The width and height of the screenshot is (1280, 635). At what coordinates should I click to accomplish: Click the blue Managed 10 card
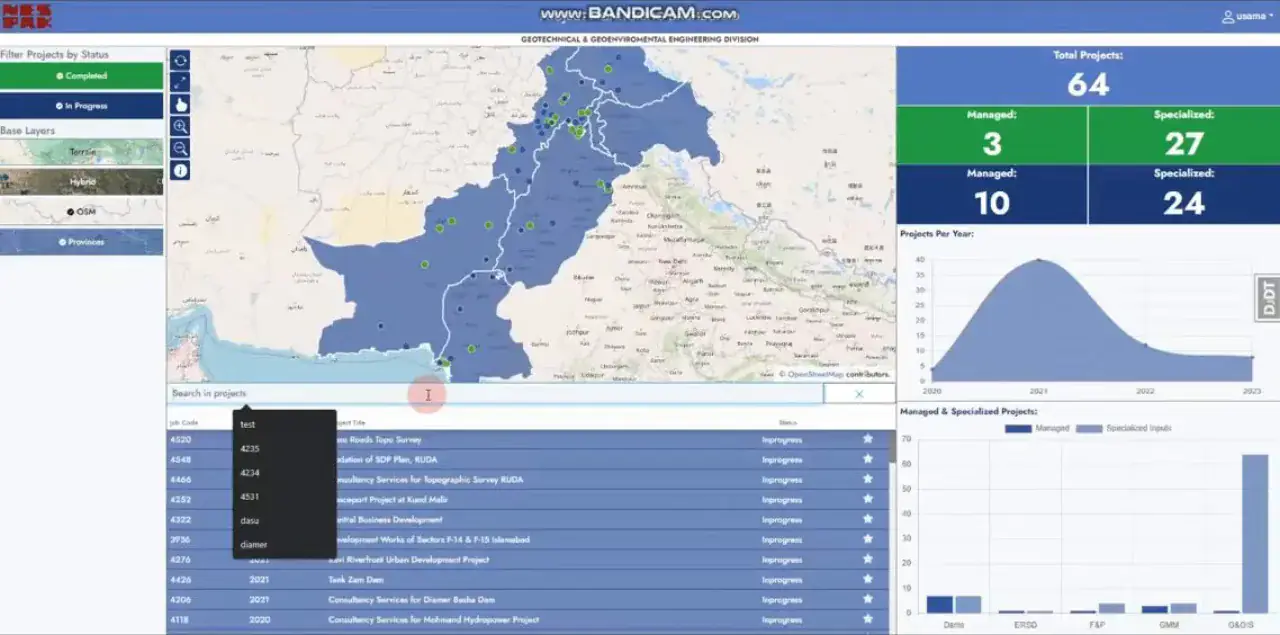(991, 194)
